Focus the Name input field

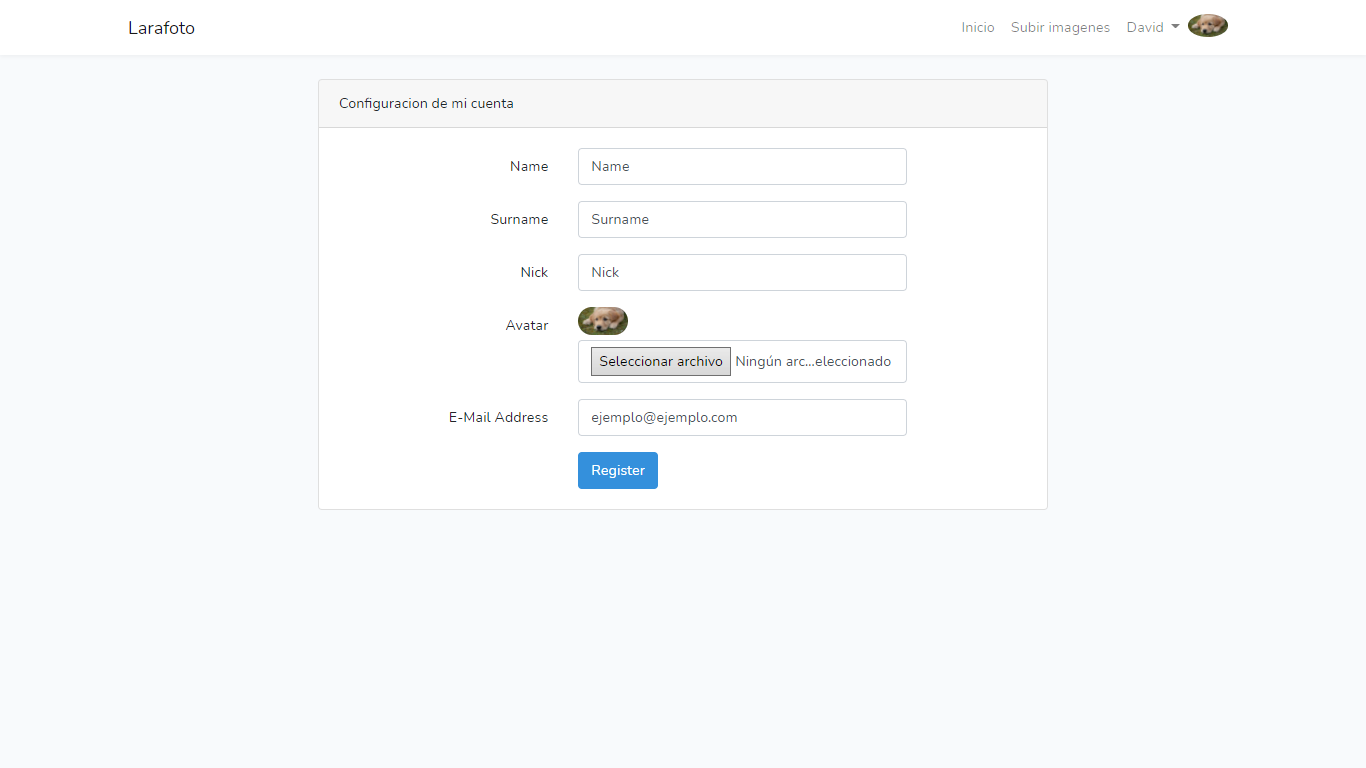coord(742,167)
